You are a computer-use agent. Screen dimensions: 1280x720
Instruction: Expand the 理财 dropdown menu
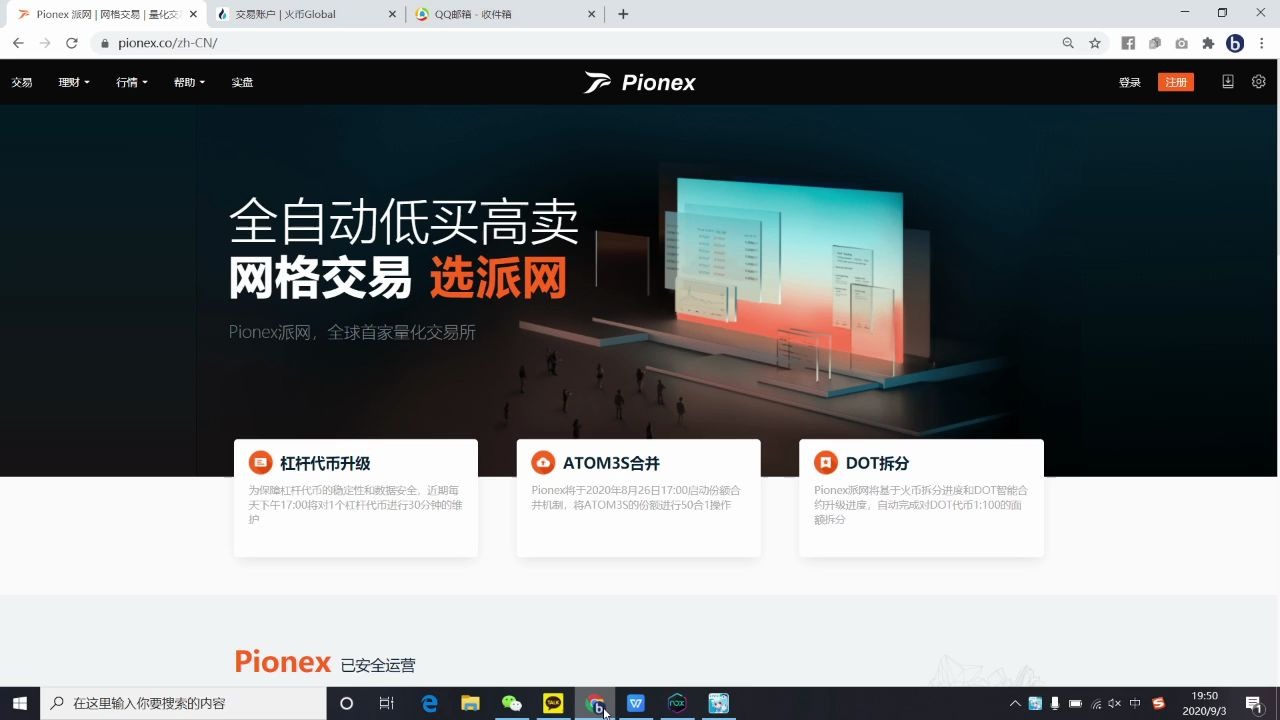tap(74, 82)
